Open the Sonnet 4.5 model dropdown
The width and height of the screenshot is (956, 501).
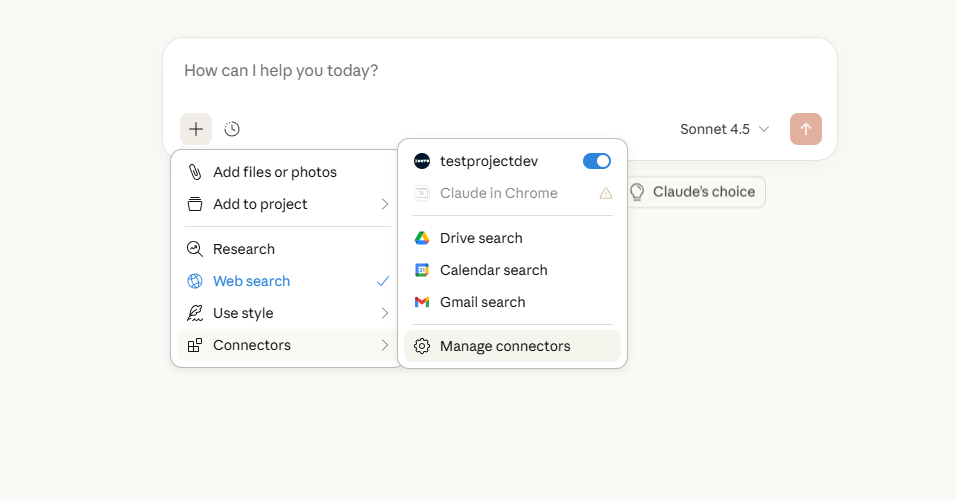click(724, 129)
